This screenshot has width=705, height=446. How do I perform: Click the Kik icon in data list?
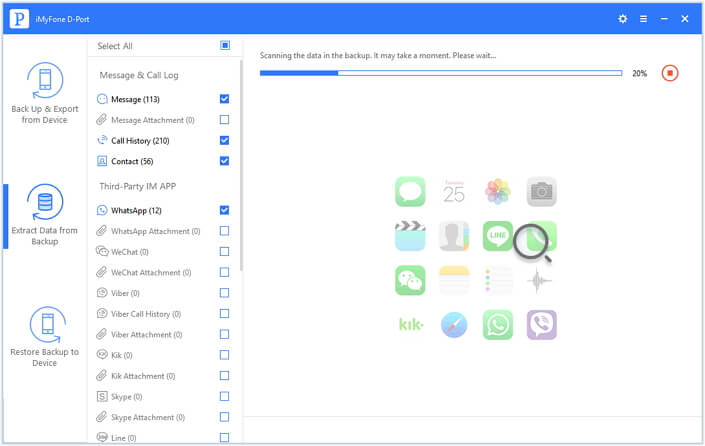click(102, 355)
